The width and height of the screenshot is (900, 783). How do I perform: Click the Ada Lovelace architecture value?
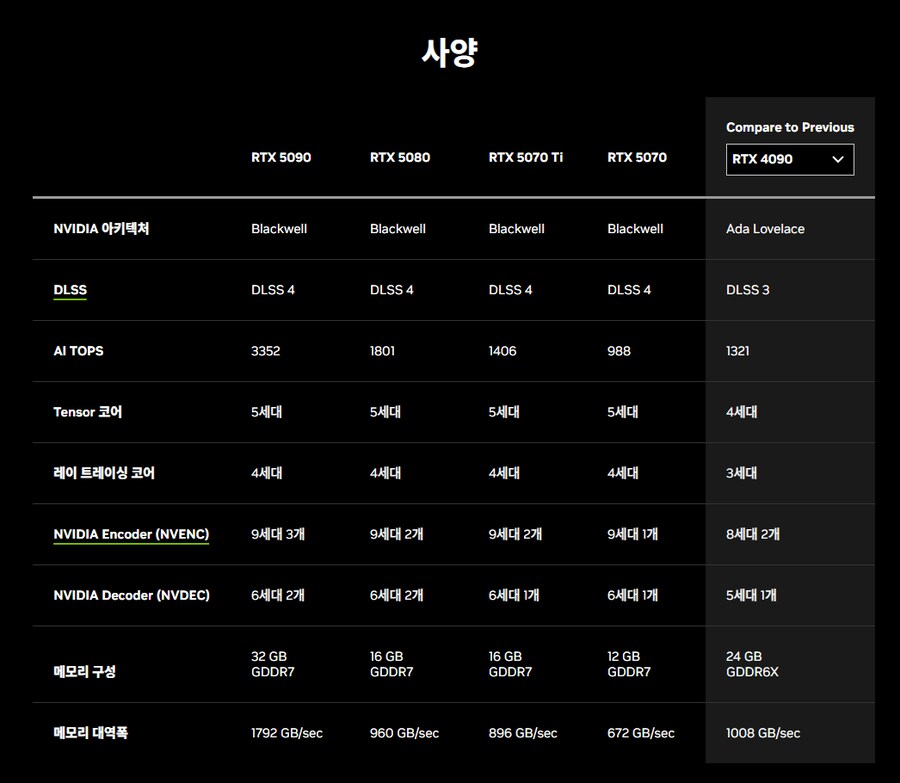pos(765,228)
